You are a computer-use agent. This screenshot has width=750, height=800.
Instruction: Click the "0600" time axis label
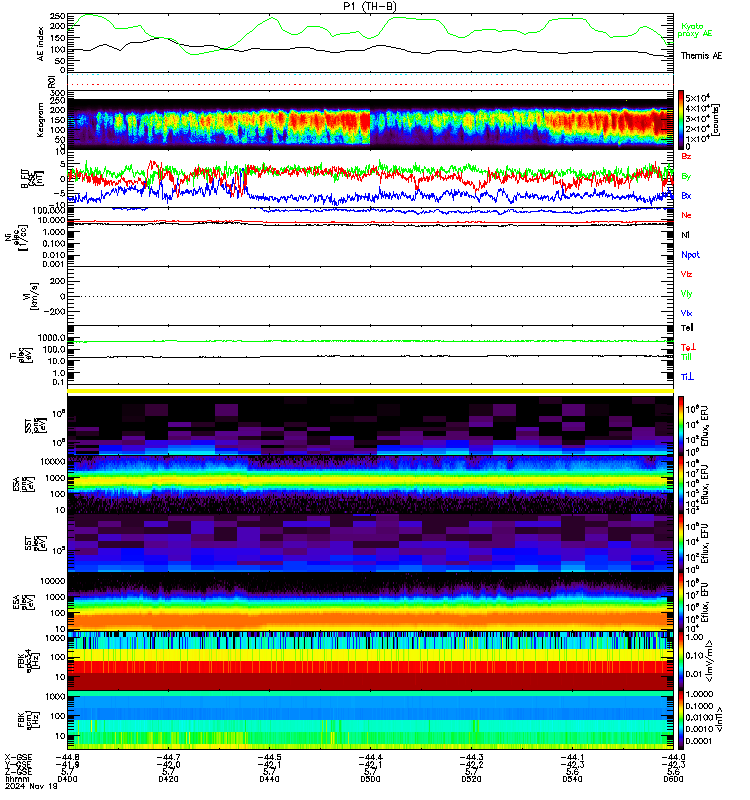pos(673,779)
